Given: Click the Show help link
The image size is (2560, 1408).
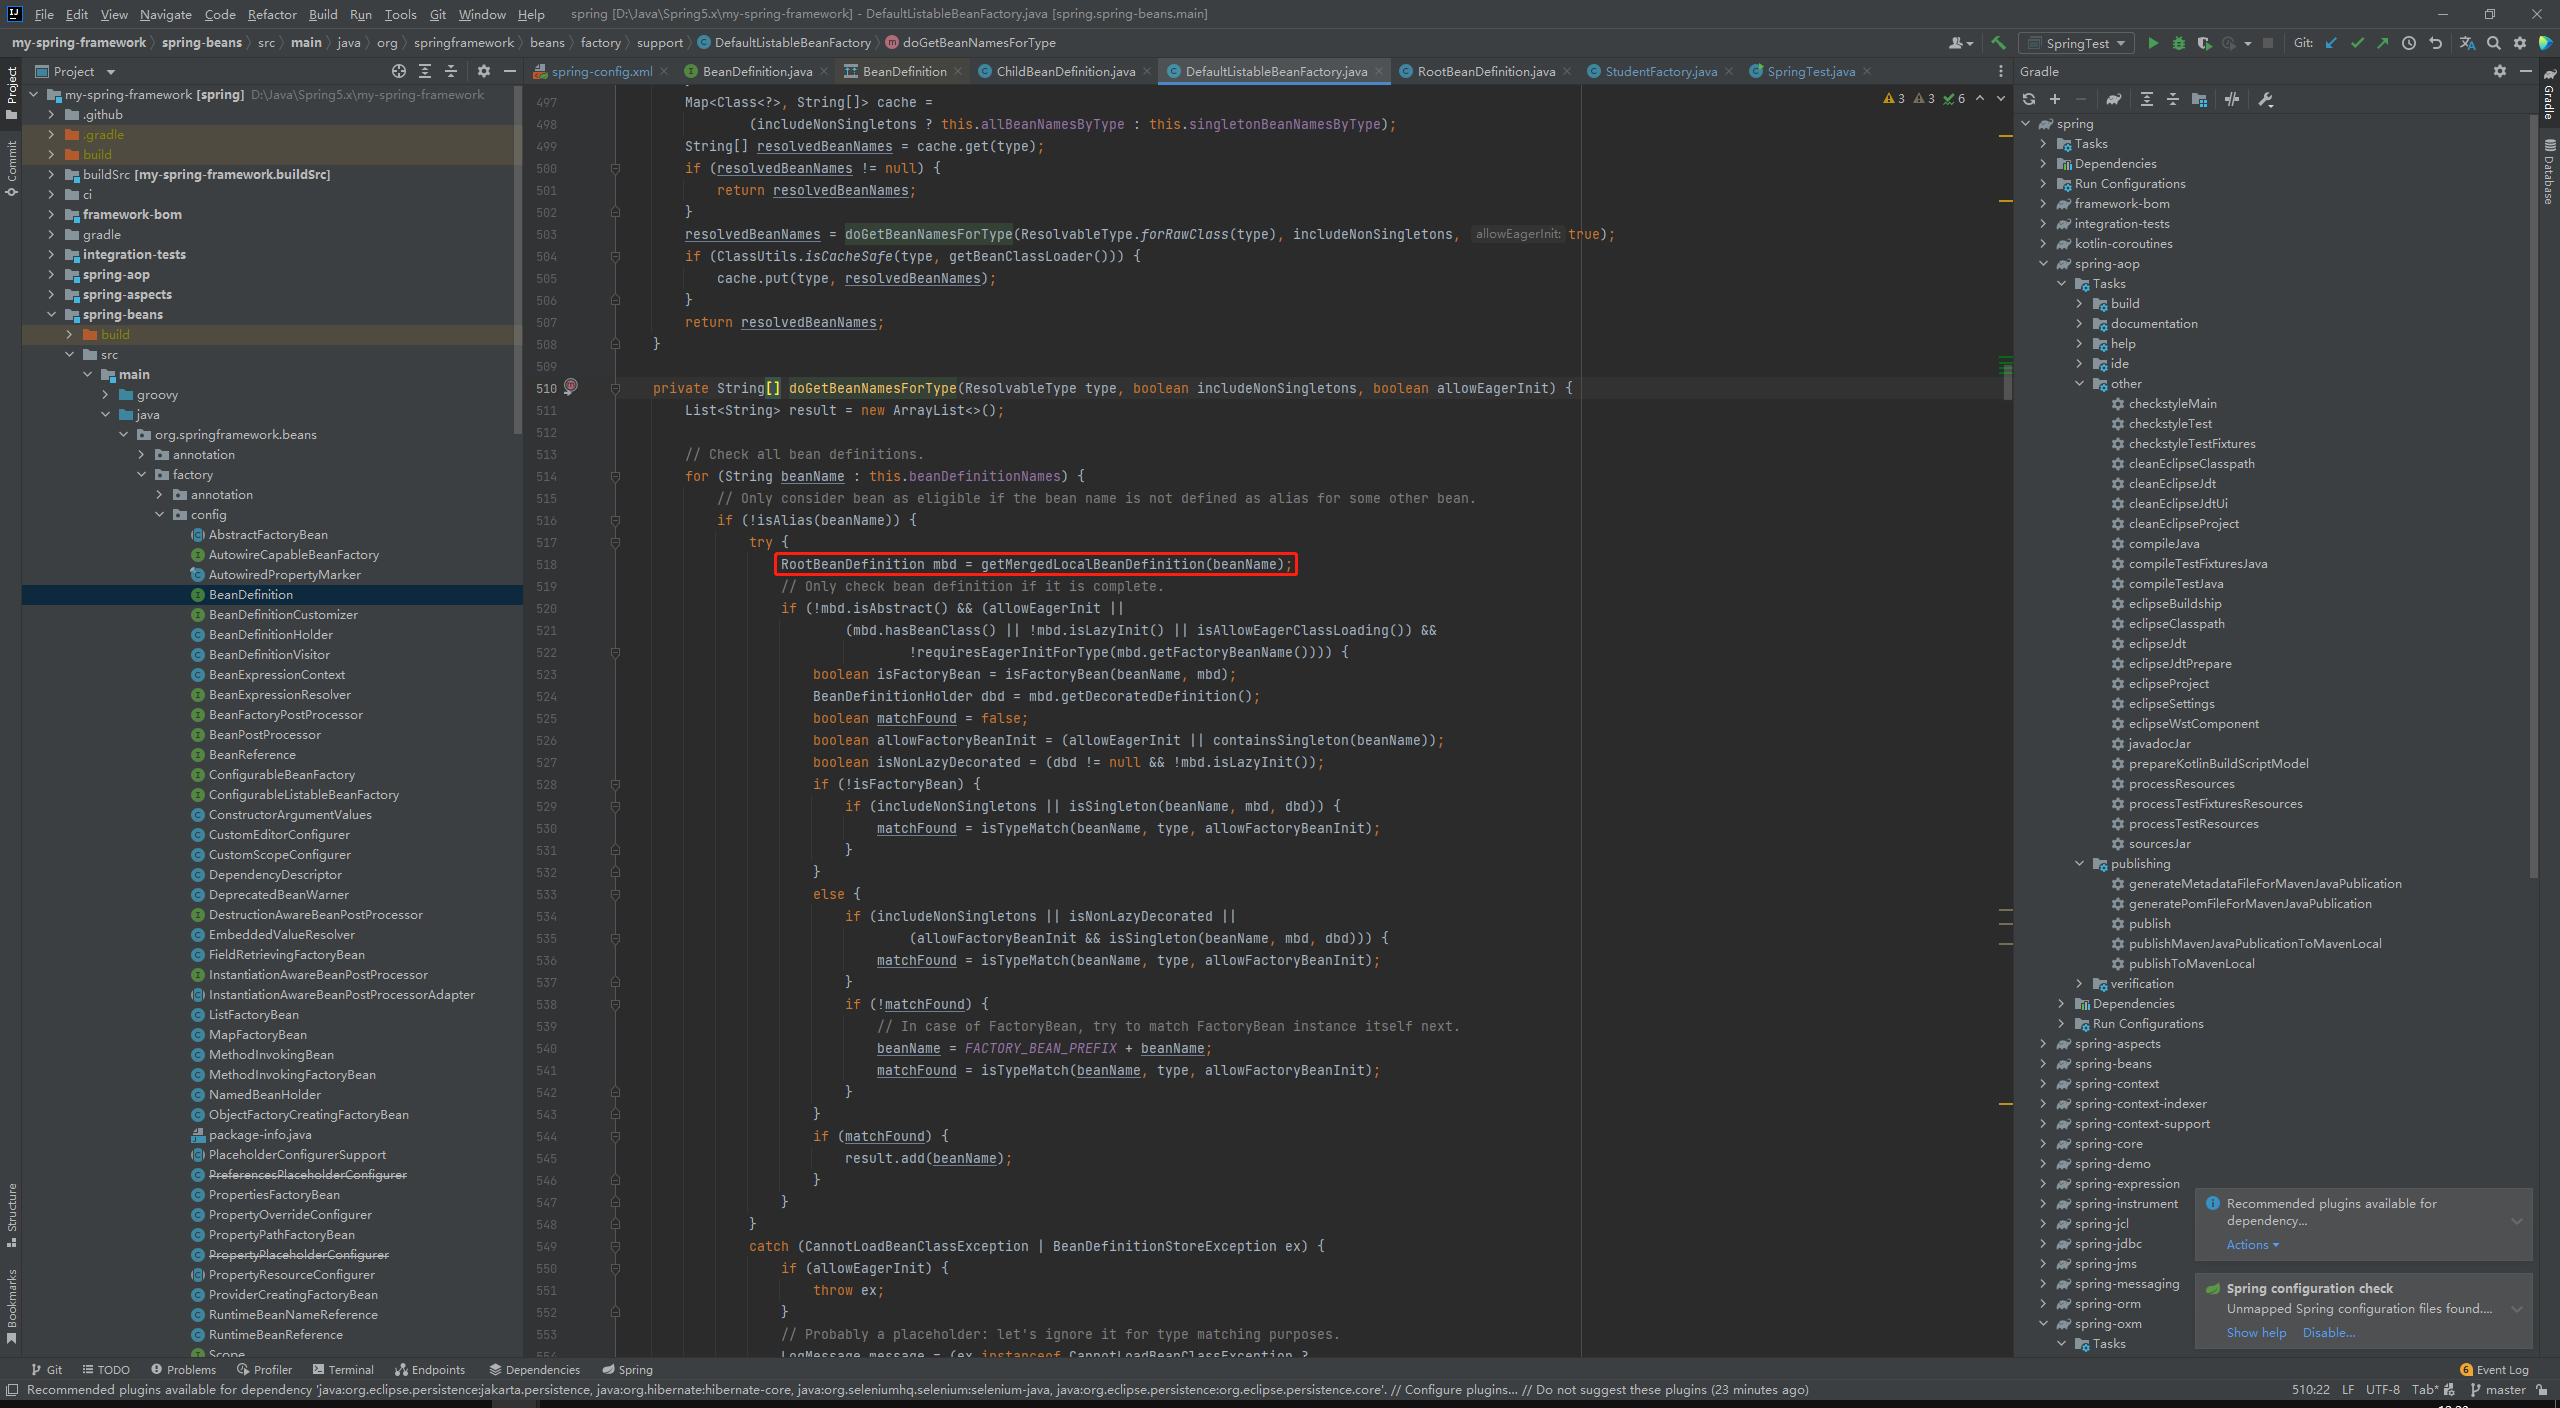Looking at the screenshot, I should click(x=2256, y=1332).
